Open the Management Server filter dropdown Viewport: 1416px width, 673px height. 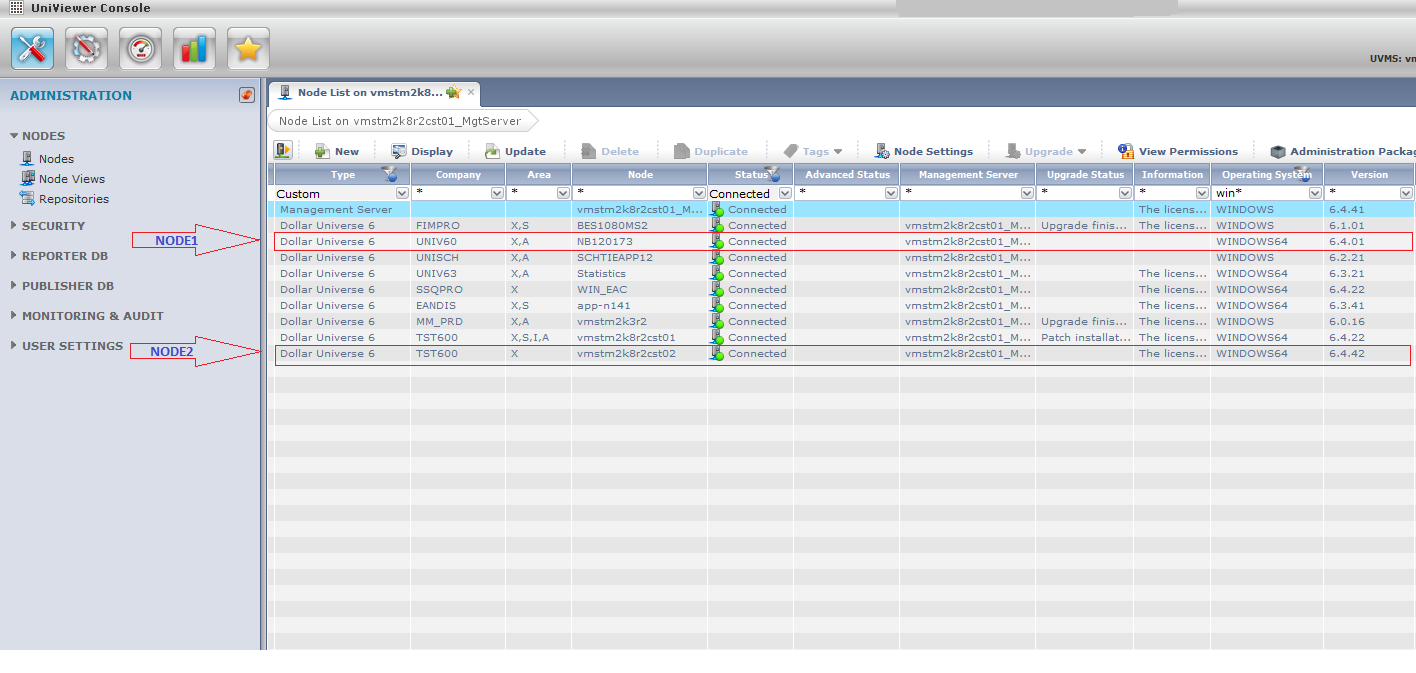pyautogui.click(x=1027, y=193)
